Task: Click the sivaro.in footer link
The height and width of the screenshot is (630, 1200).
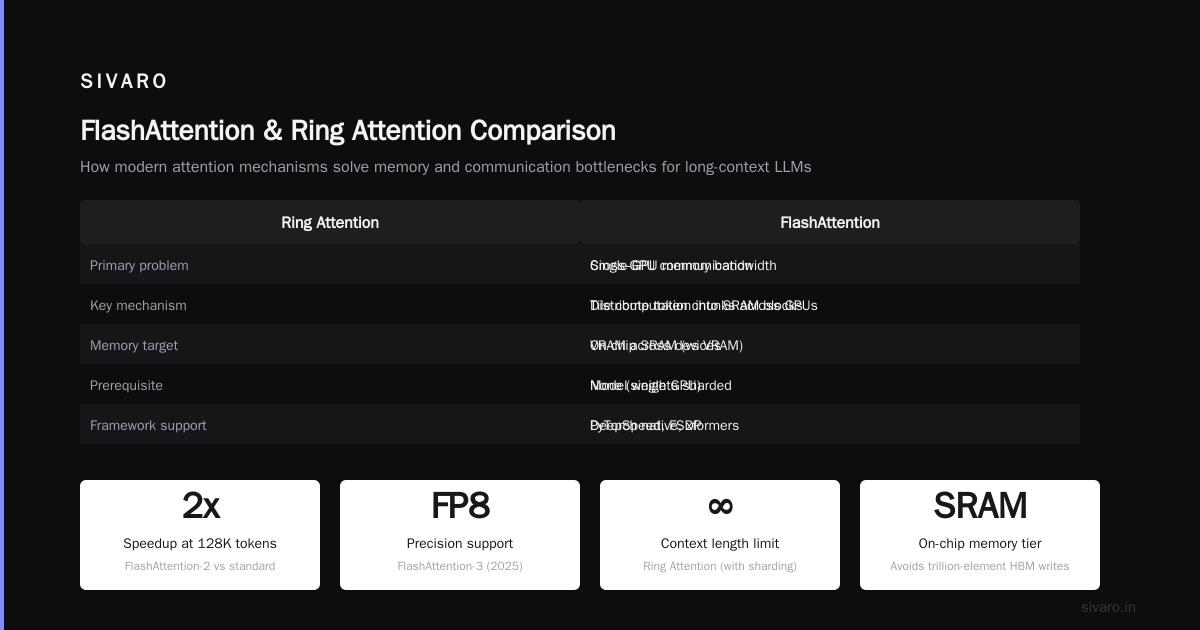Action: tap(1108, 607)
